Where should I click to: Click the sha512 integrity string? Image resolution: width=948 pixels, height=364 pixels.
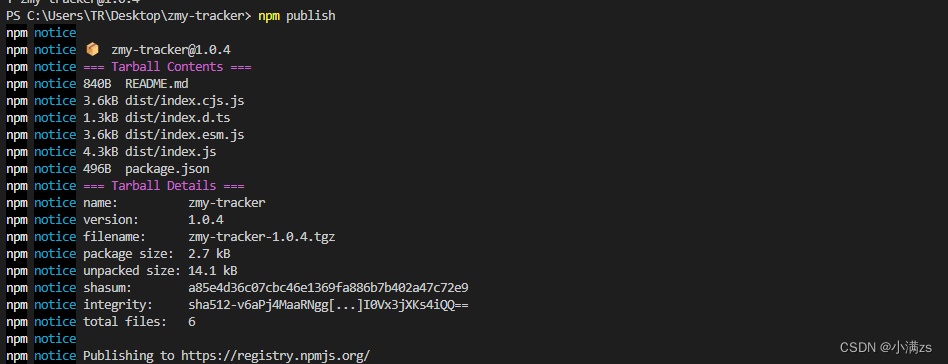328,305
